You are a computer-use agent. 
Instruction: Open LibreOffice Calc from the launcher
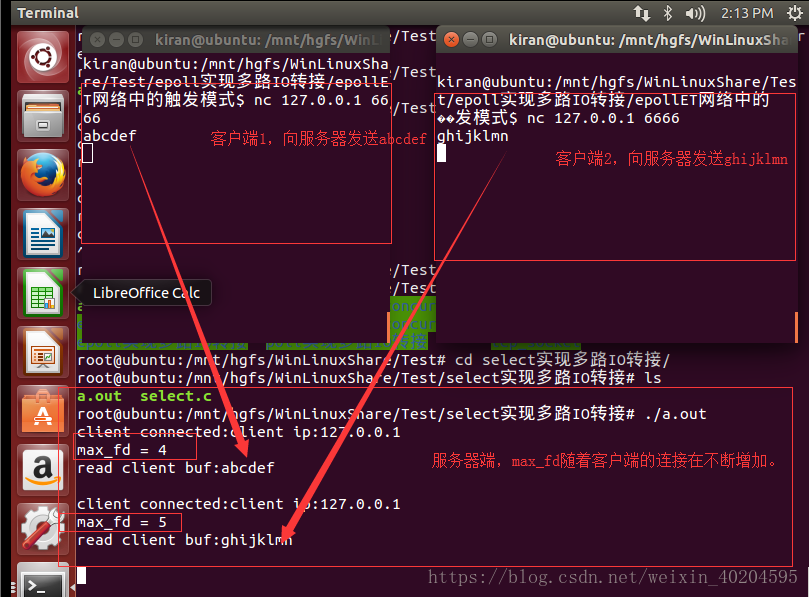tap(43, 293)
